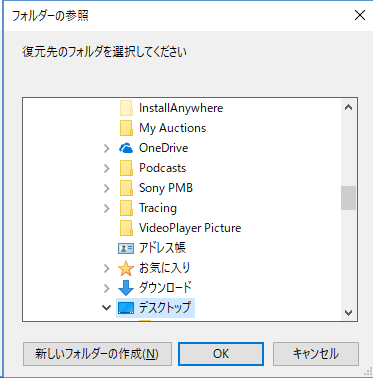Click the VideoPlayer Picture folder icon
Screen dimensions: 373x378
(x=126, y=228)
